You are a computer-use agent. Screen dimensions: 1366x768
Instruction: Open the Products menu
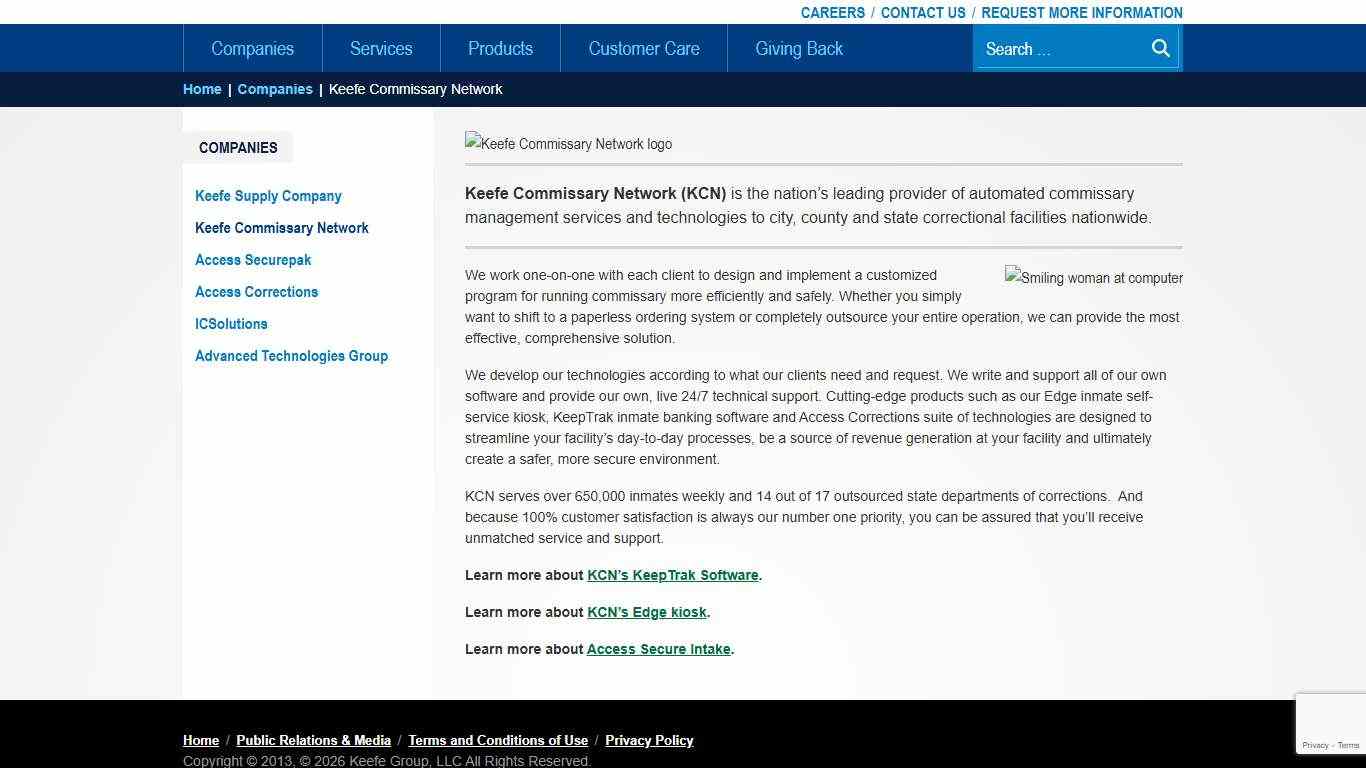coord(500,48)
